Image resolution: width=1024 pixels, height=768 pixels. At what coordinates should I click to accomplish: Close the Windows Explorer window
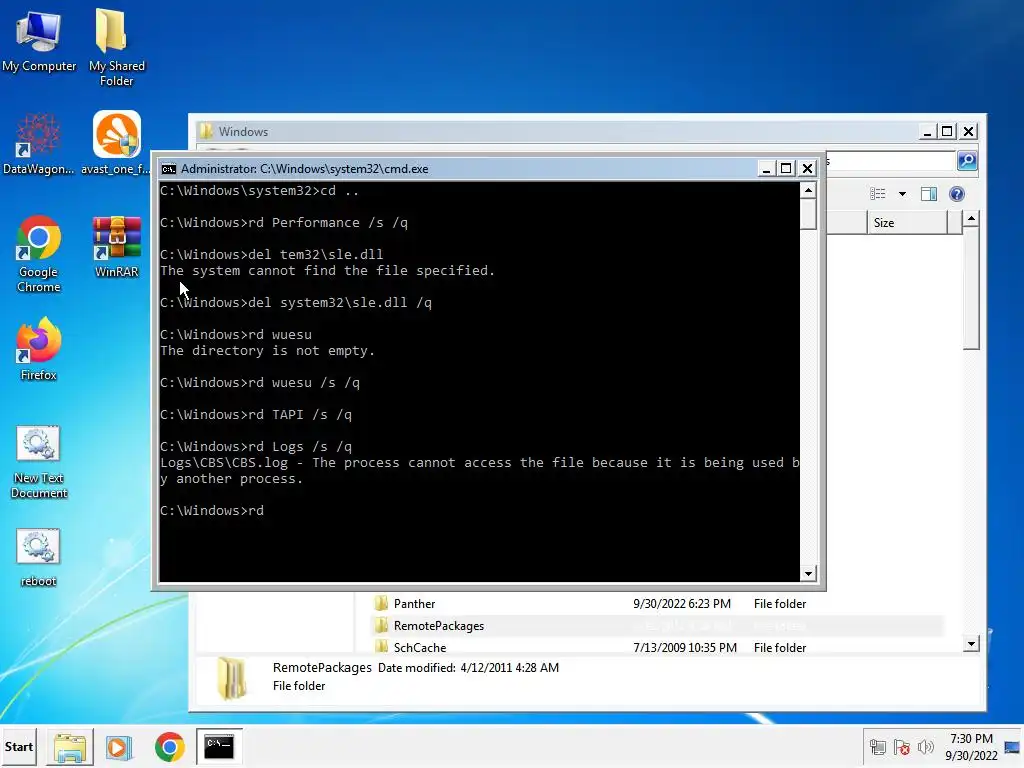(x=968, y=131)
